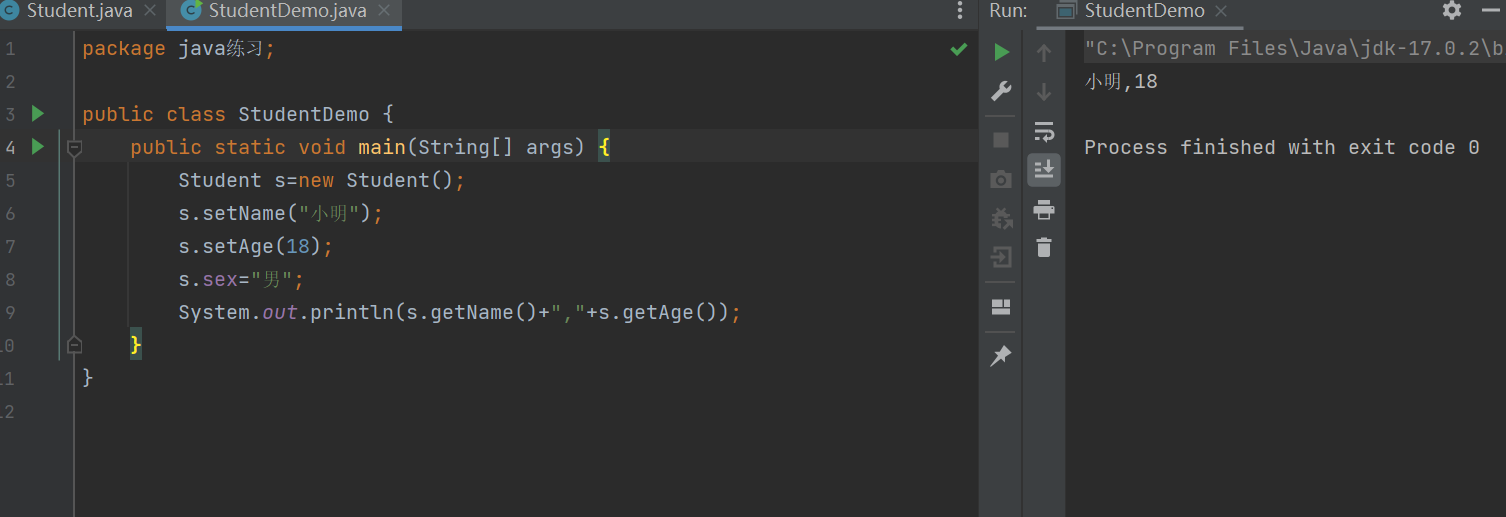Open the Restore Layout icon
The height and width of the screenshot is (517, 1506).
[1001, 307]
